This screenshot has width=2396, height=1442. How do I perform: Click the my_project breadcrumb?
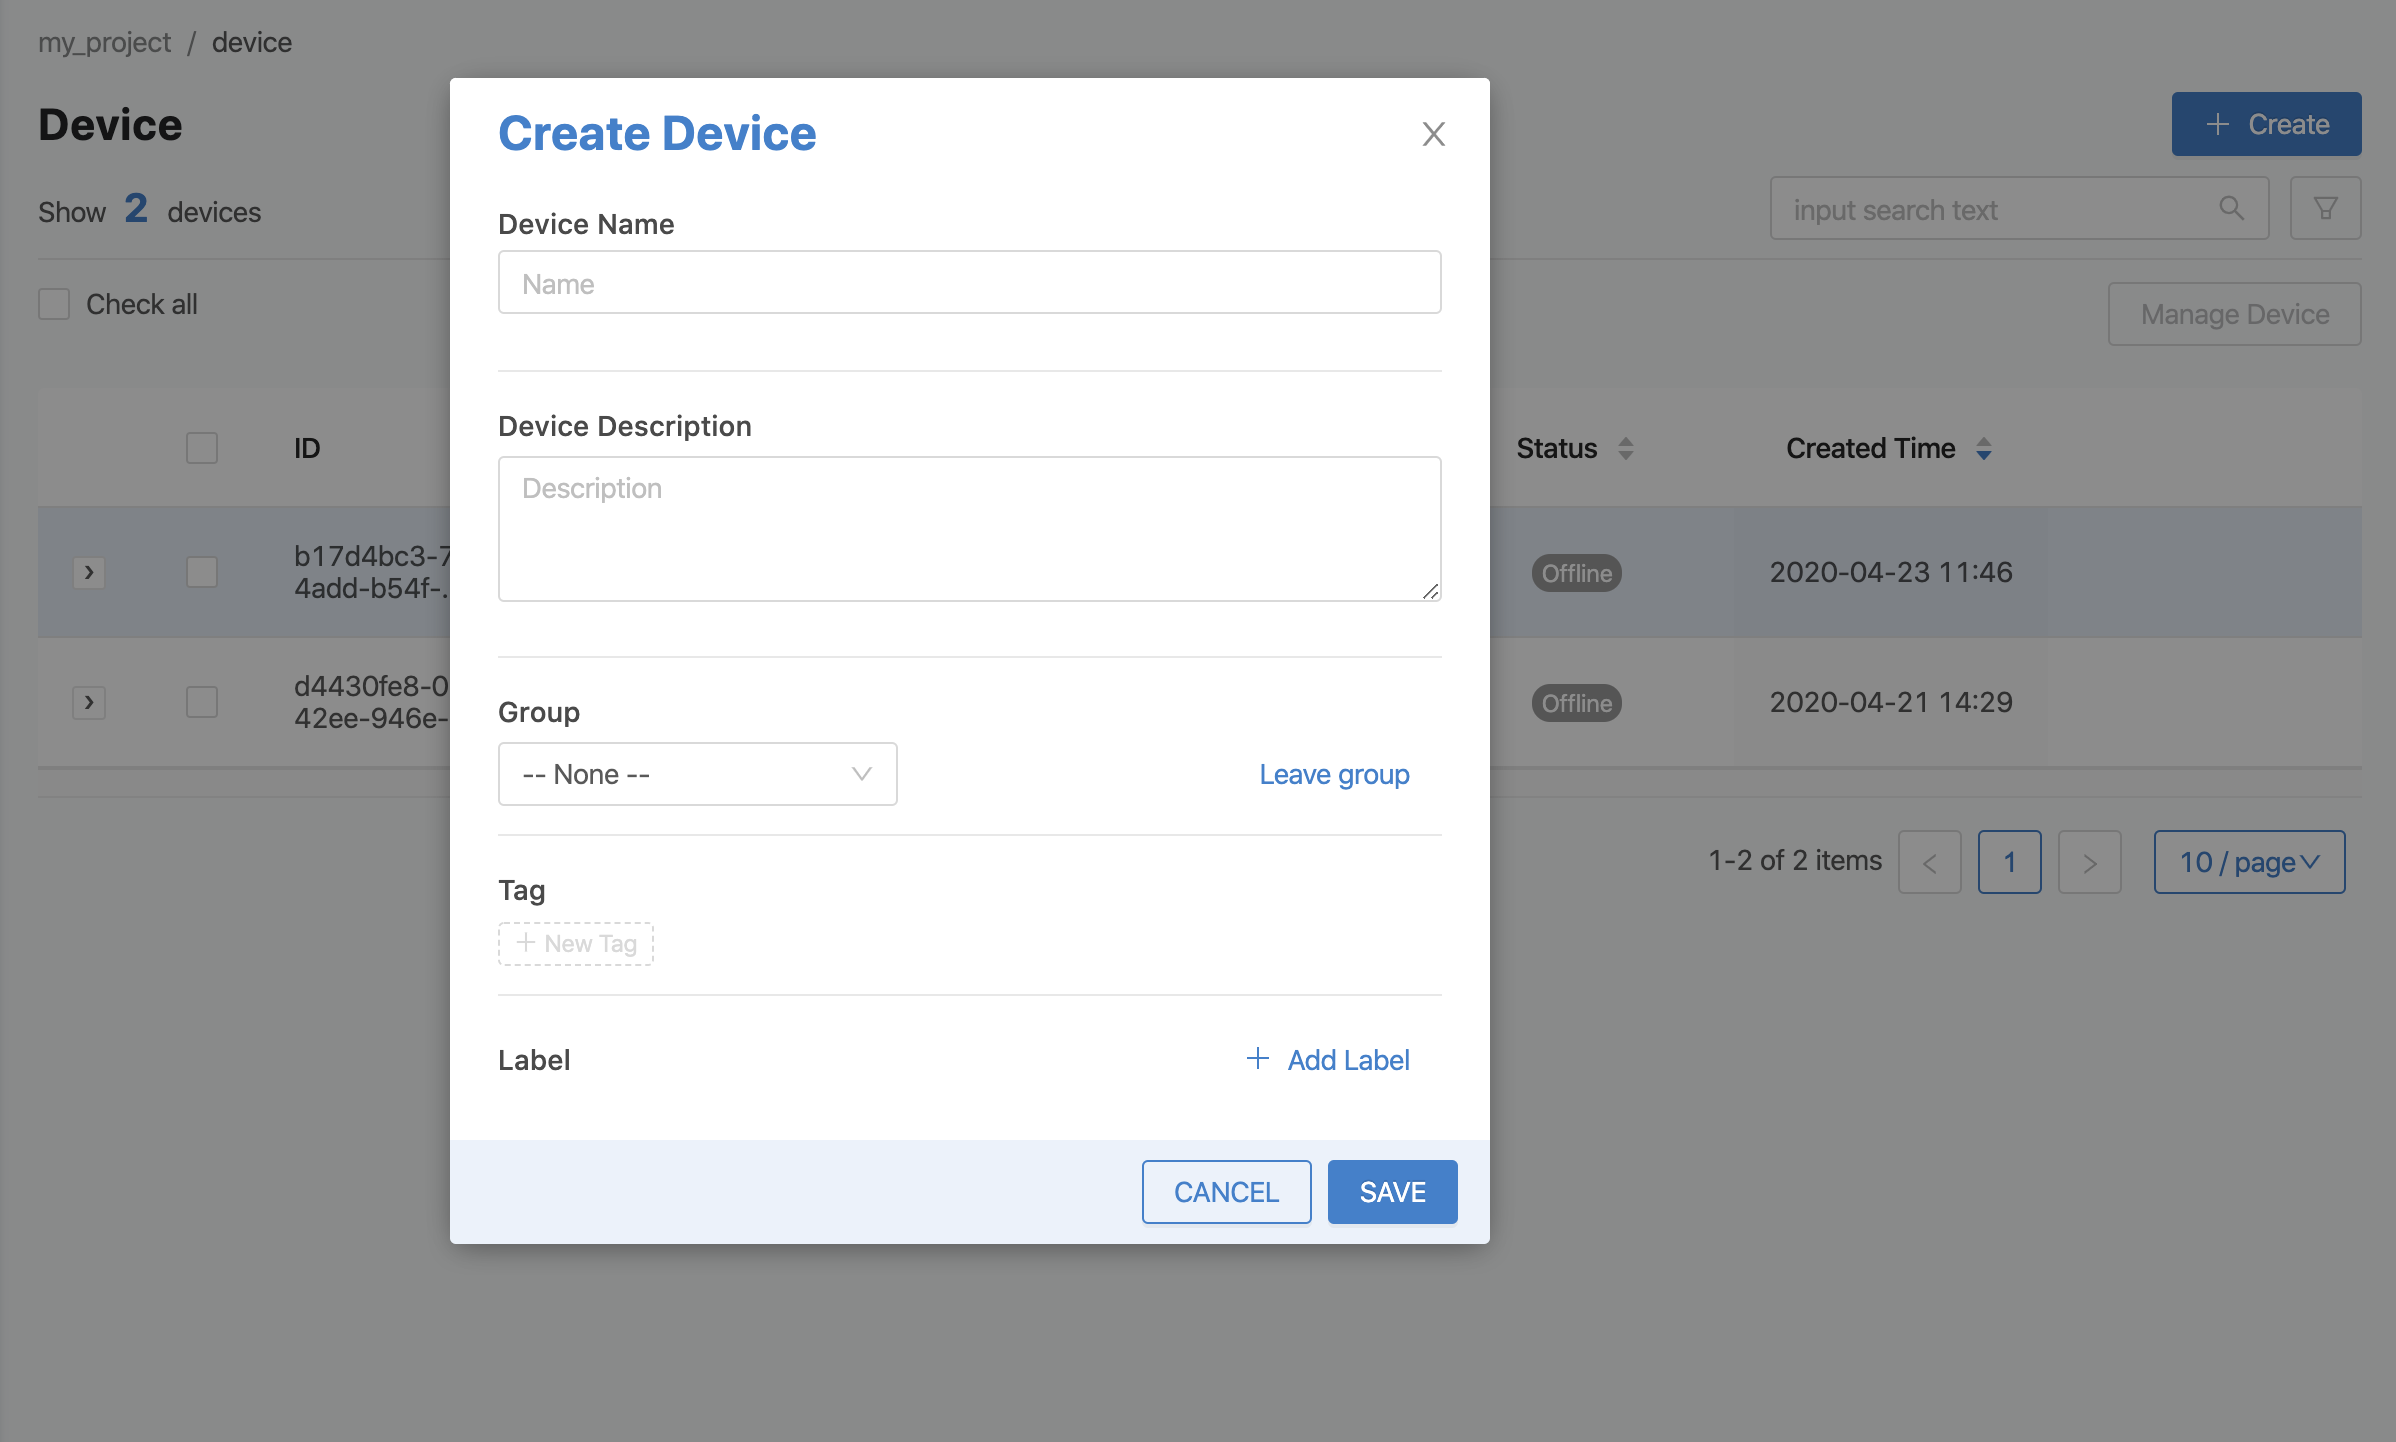[104, 42]
